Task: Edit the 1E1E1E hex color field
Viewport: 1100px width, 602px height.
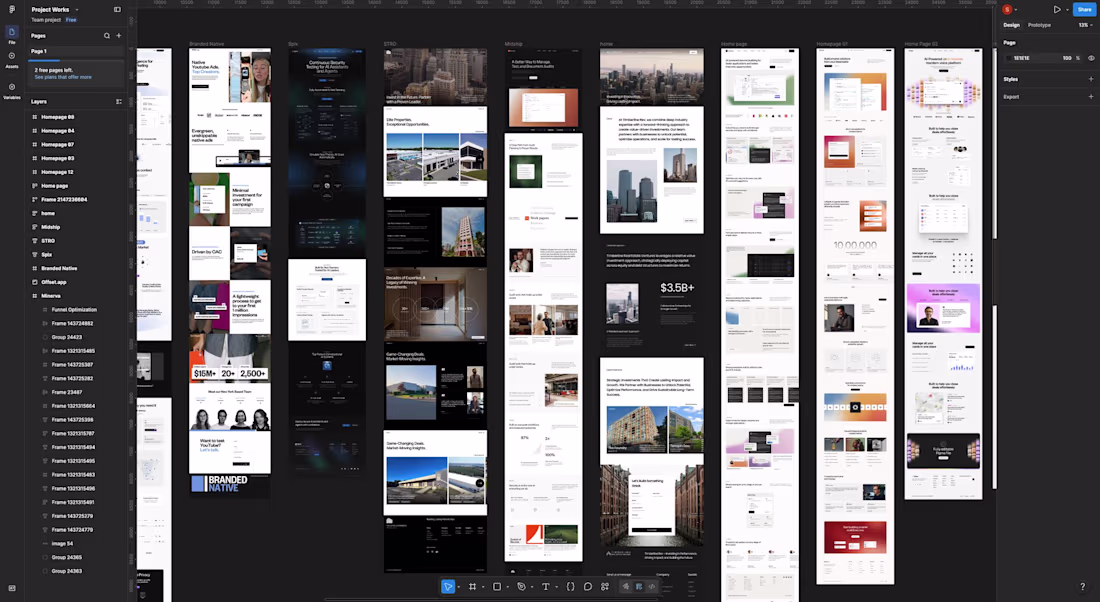Action: click(1022, 58)
